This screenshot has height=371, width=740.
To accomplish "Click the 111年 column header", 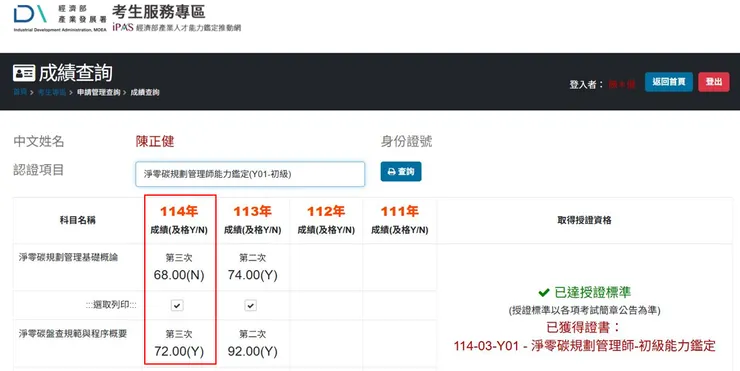I will point(400,211).
